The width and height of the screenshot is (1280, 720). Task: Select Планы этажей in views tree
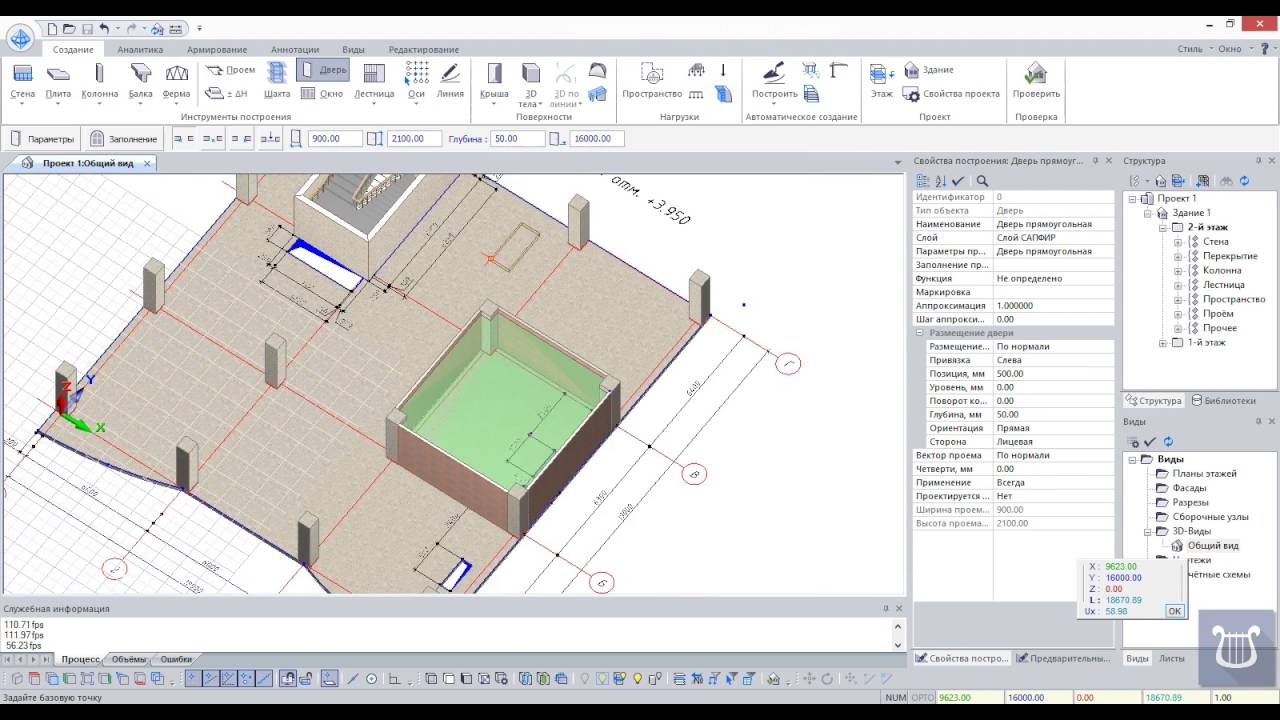[1204, 474]
